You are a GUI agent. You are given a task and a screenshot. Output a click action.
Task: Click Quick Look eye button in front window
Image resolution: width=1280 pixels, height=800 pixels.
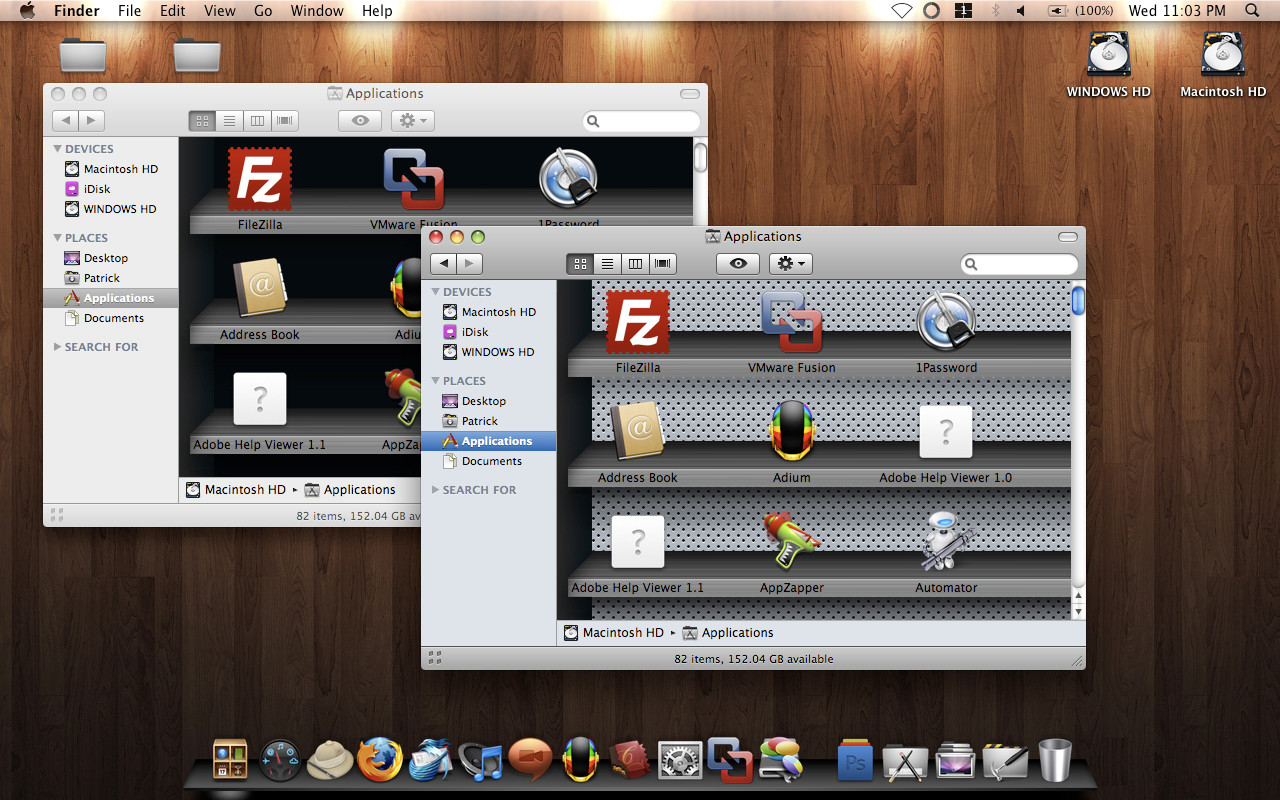click(738, 264)
